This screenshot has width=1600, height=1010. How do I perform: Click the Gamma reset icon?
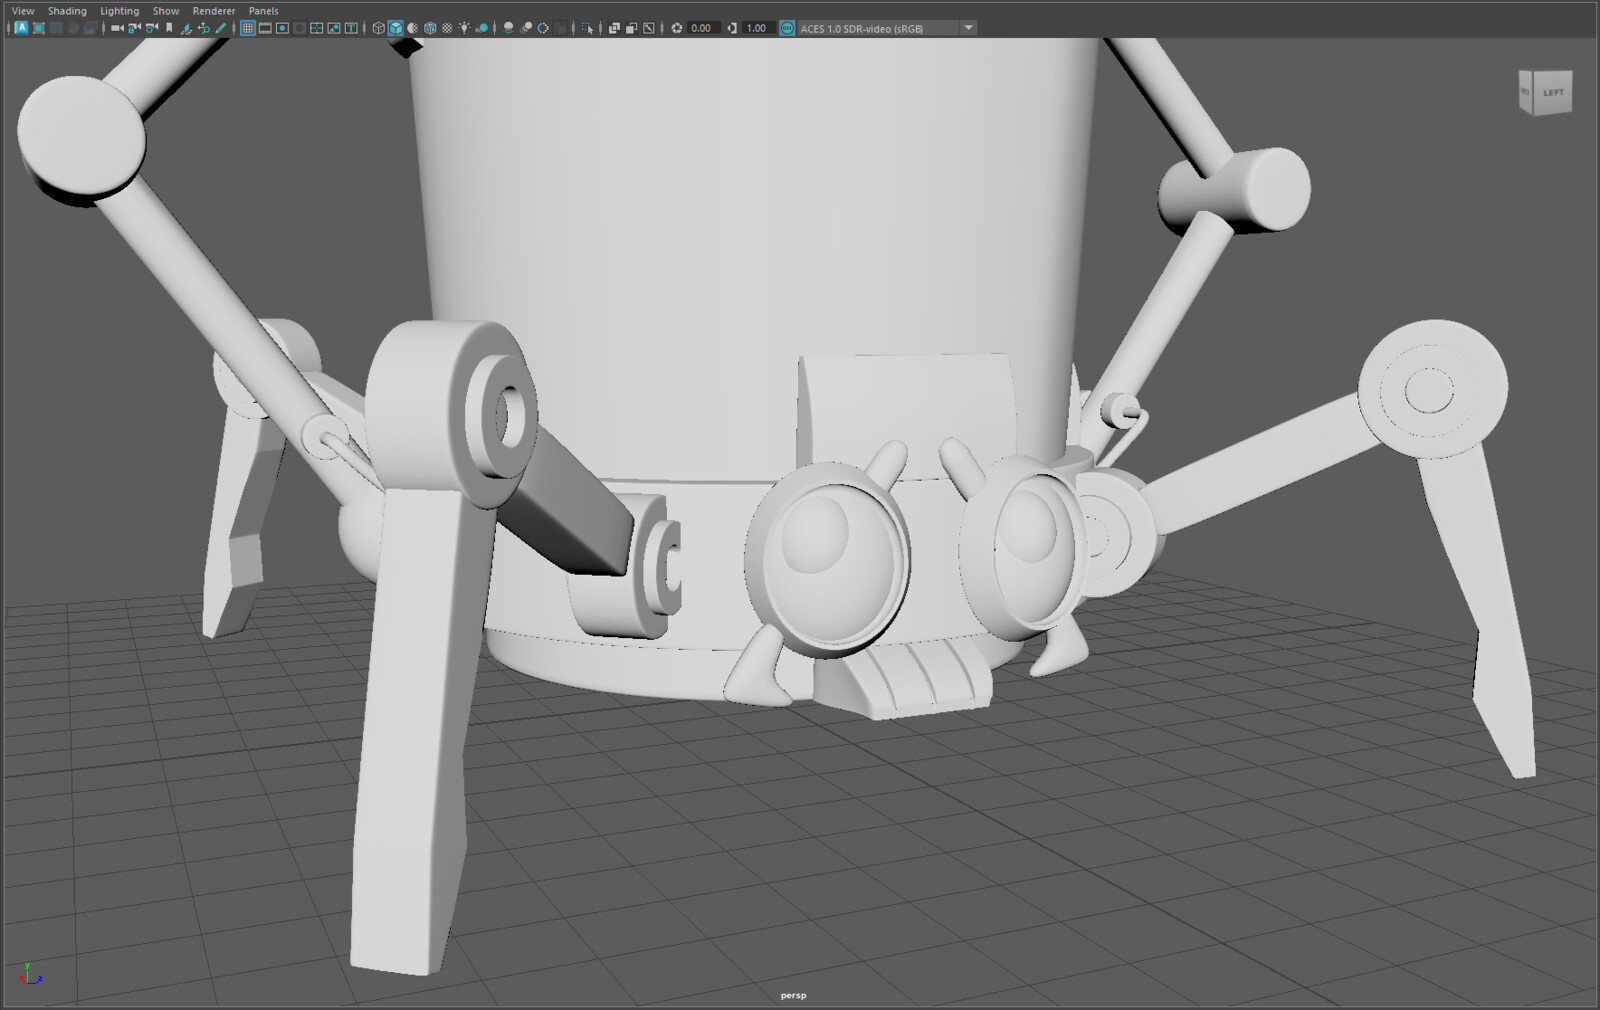(732, 28)
